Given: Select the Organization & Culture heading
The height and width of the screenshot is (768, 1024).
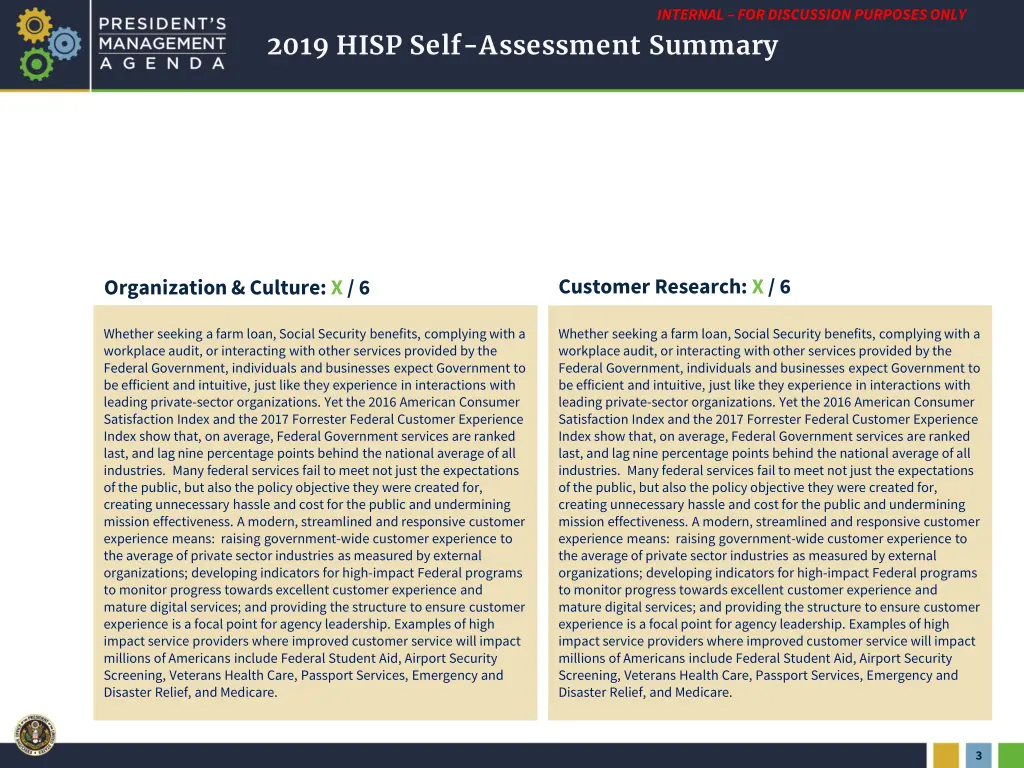Looking at the screenshot, I should [x=236, y=287].
